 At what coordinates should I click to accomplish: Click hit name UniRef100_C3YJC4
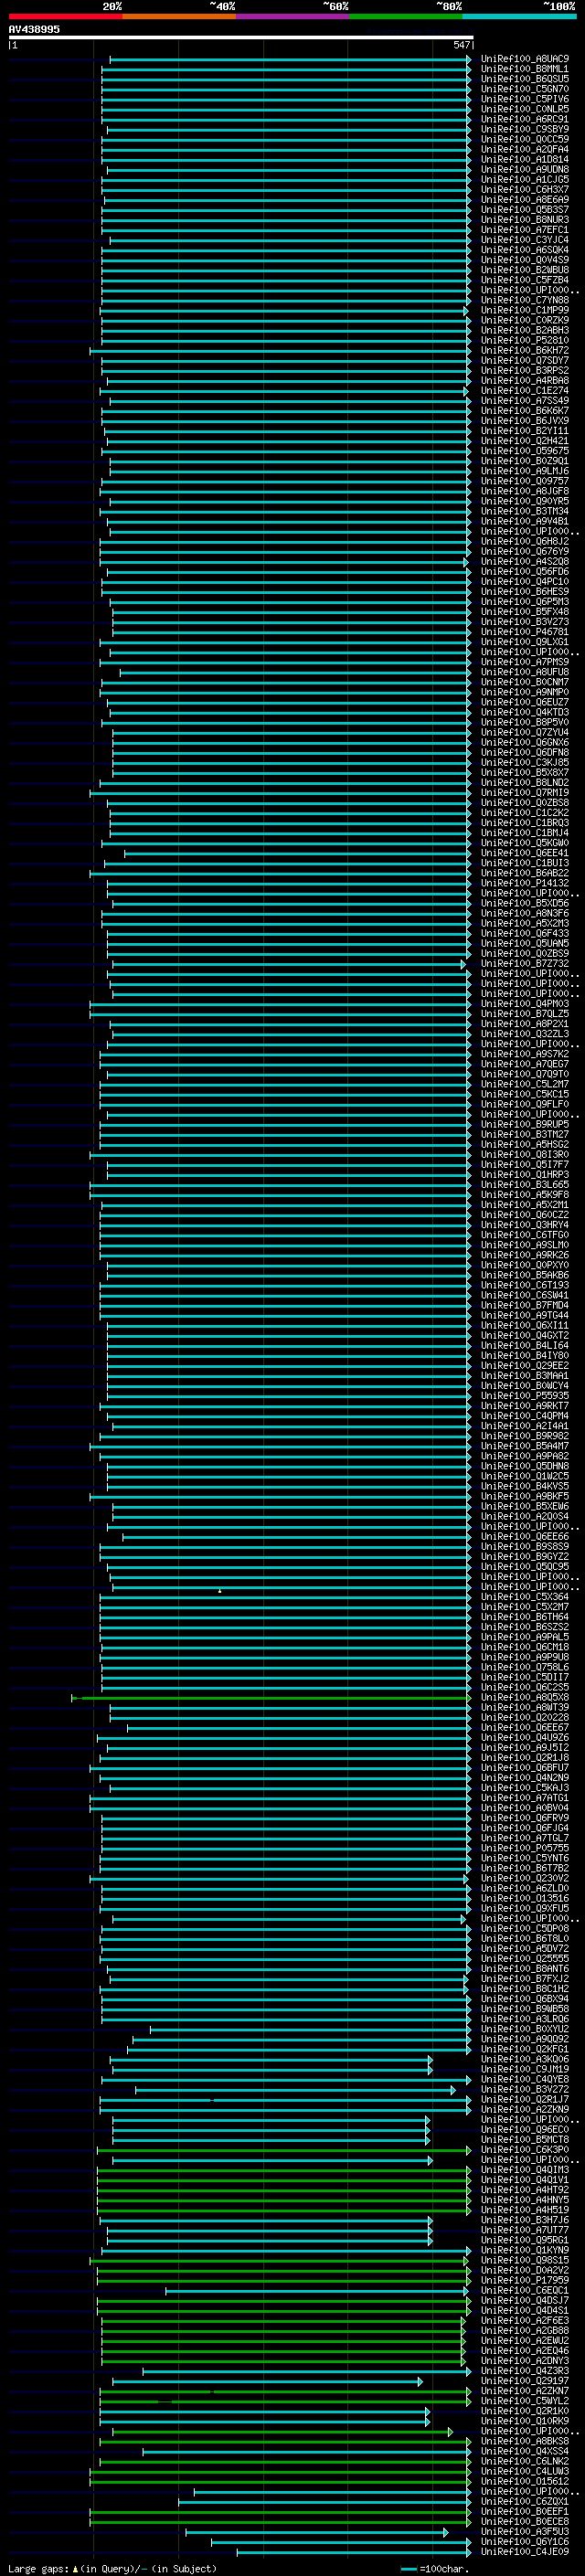tap(524, 240)
